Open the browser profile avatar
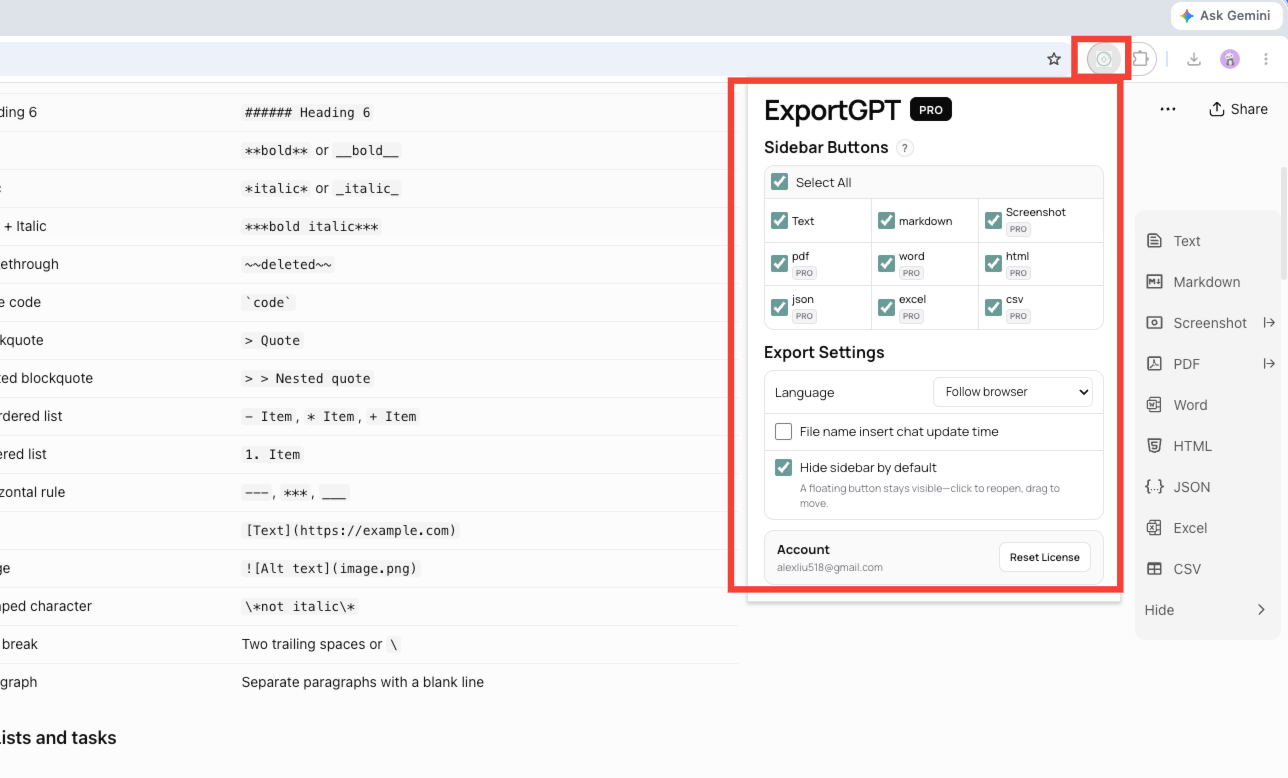The image size is (1288, 778). pyautogui.click(x=1230, y=59)
